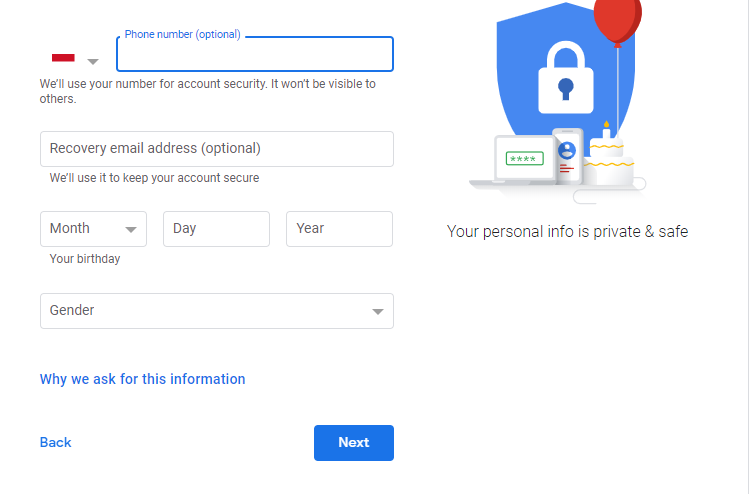The height and width of the screenshot is (494, 749).
Task: Open the Month dropdown
Action: point(94,229)
